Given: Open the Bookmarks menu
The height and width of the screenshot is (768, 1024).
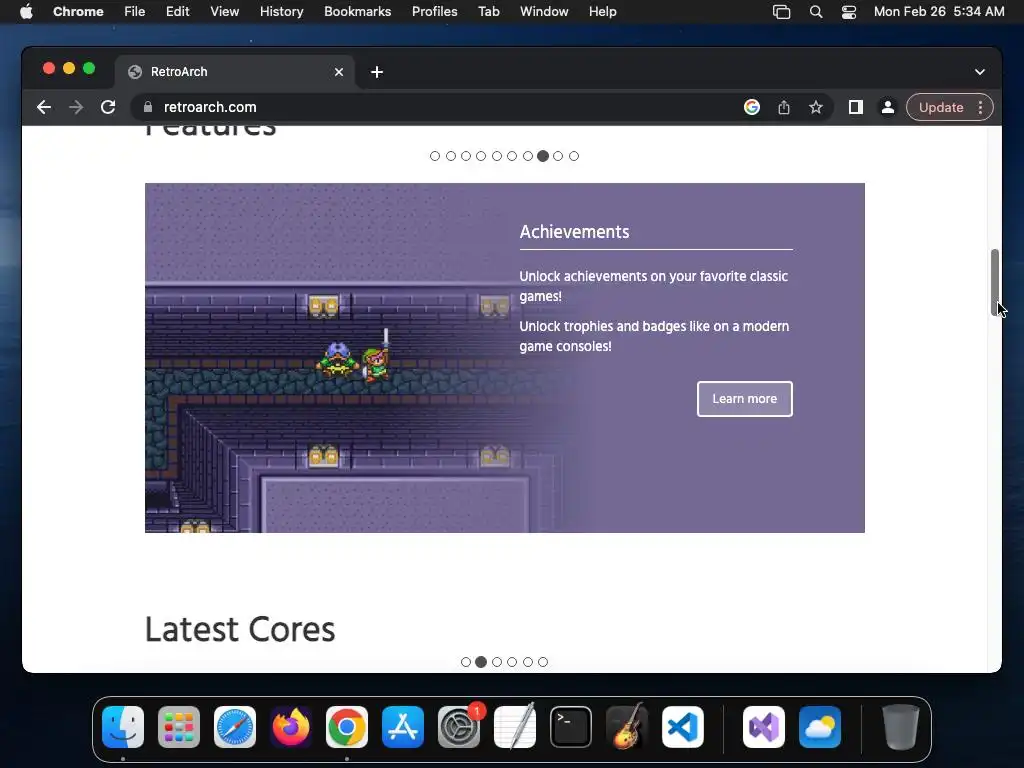Looking at the screenshot, I should (x=358, y=12).
